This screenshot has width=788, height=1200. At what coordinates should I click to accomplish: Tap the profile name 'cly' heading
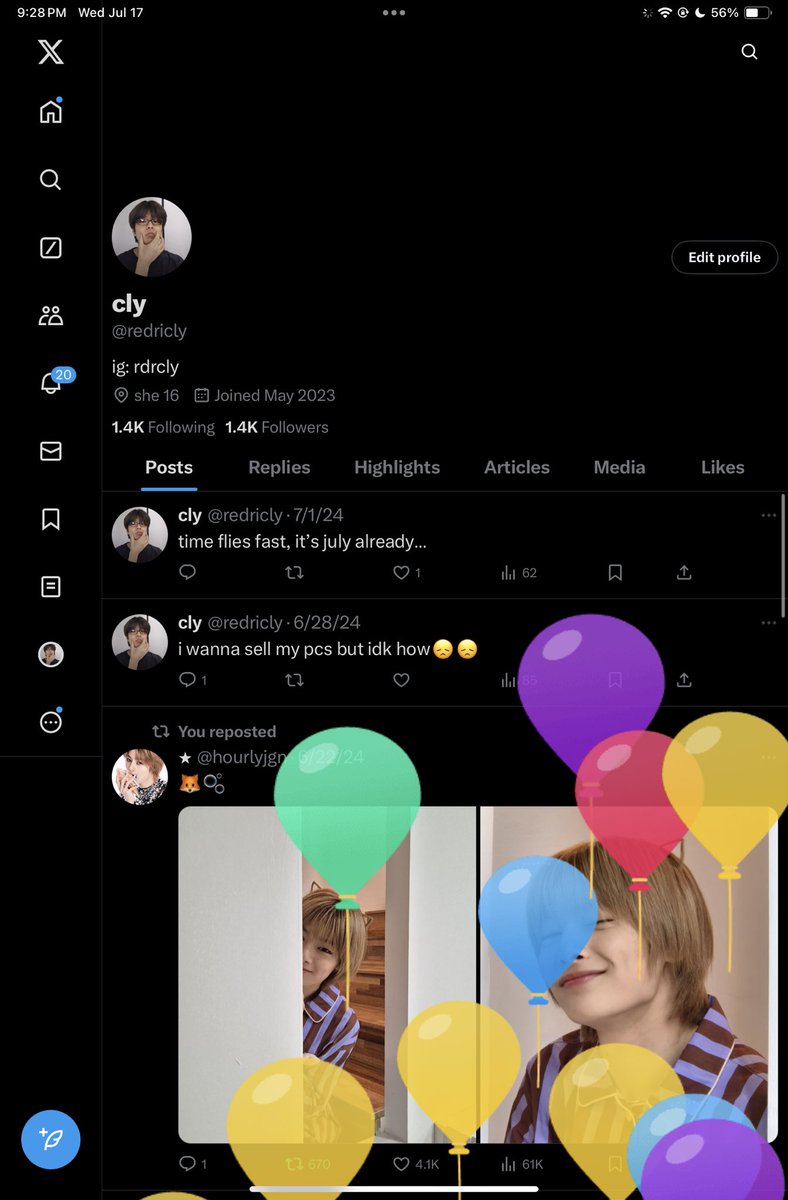pyautogui.click(x=129, y=304)
